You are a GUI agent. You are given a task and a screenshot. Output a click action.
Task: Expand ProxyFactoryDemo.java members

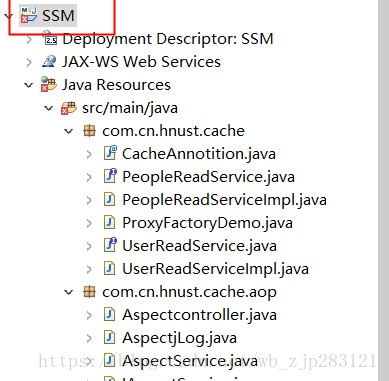coord(89,223)
